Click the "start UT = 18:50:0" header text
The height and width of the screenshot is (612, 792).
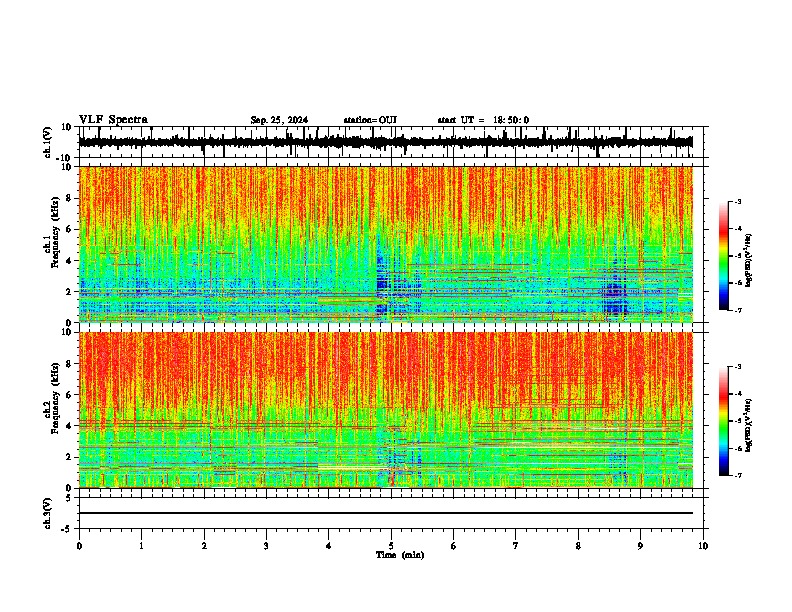coord(483,120)
